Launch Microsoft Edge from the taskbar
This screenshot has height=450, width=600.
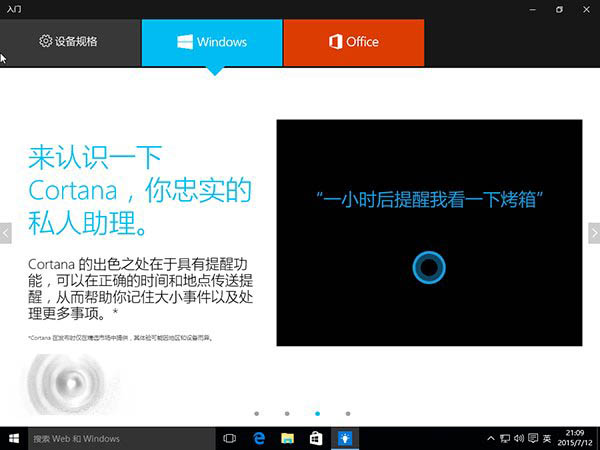(259, 439)
